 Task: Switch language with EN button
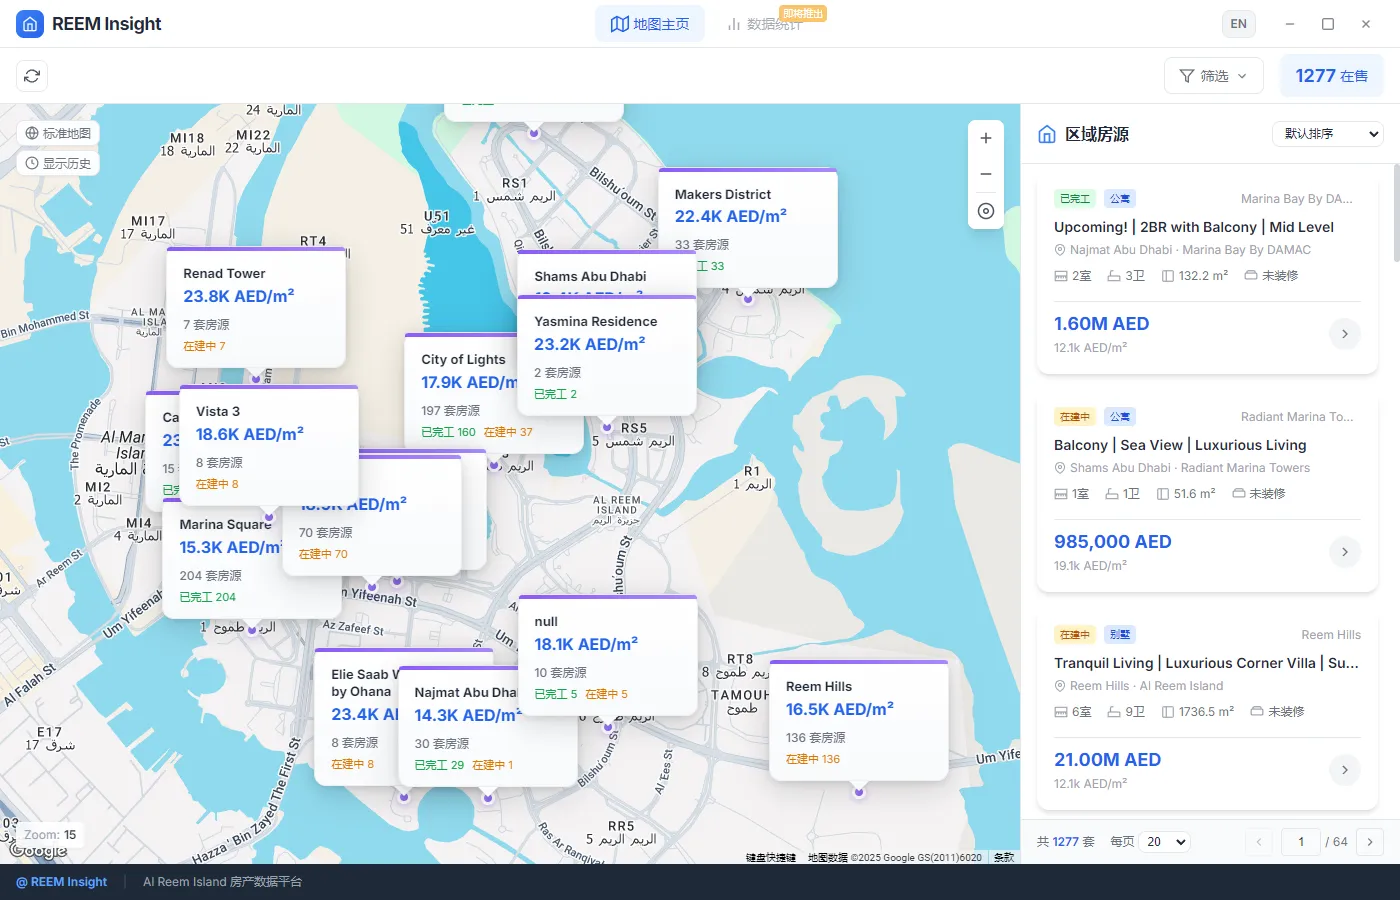pos(1239,24)
